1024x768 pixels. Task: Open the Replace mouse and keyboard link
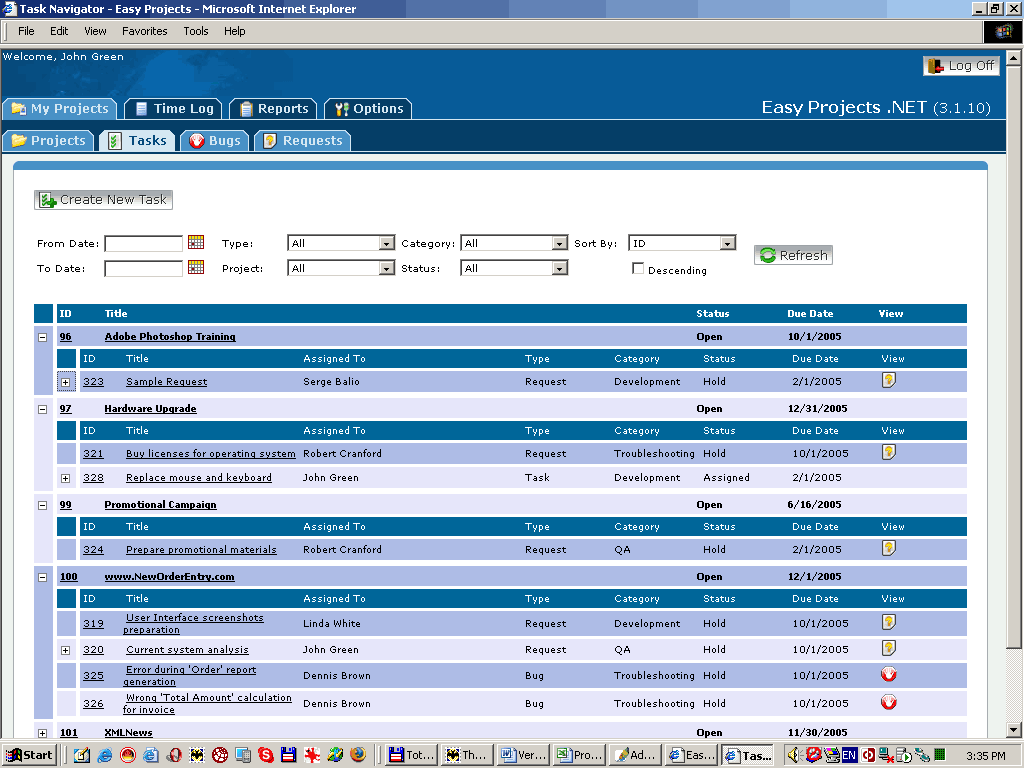coord(199,478)
